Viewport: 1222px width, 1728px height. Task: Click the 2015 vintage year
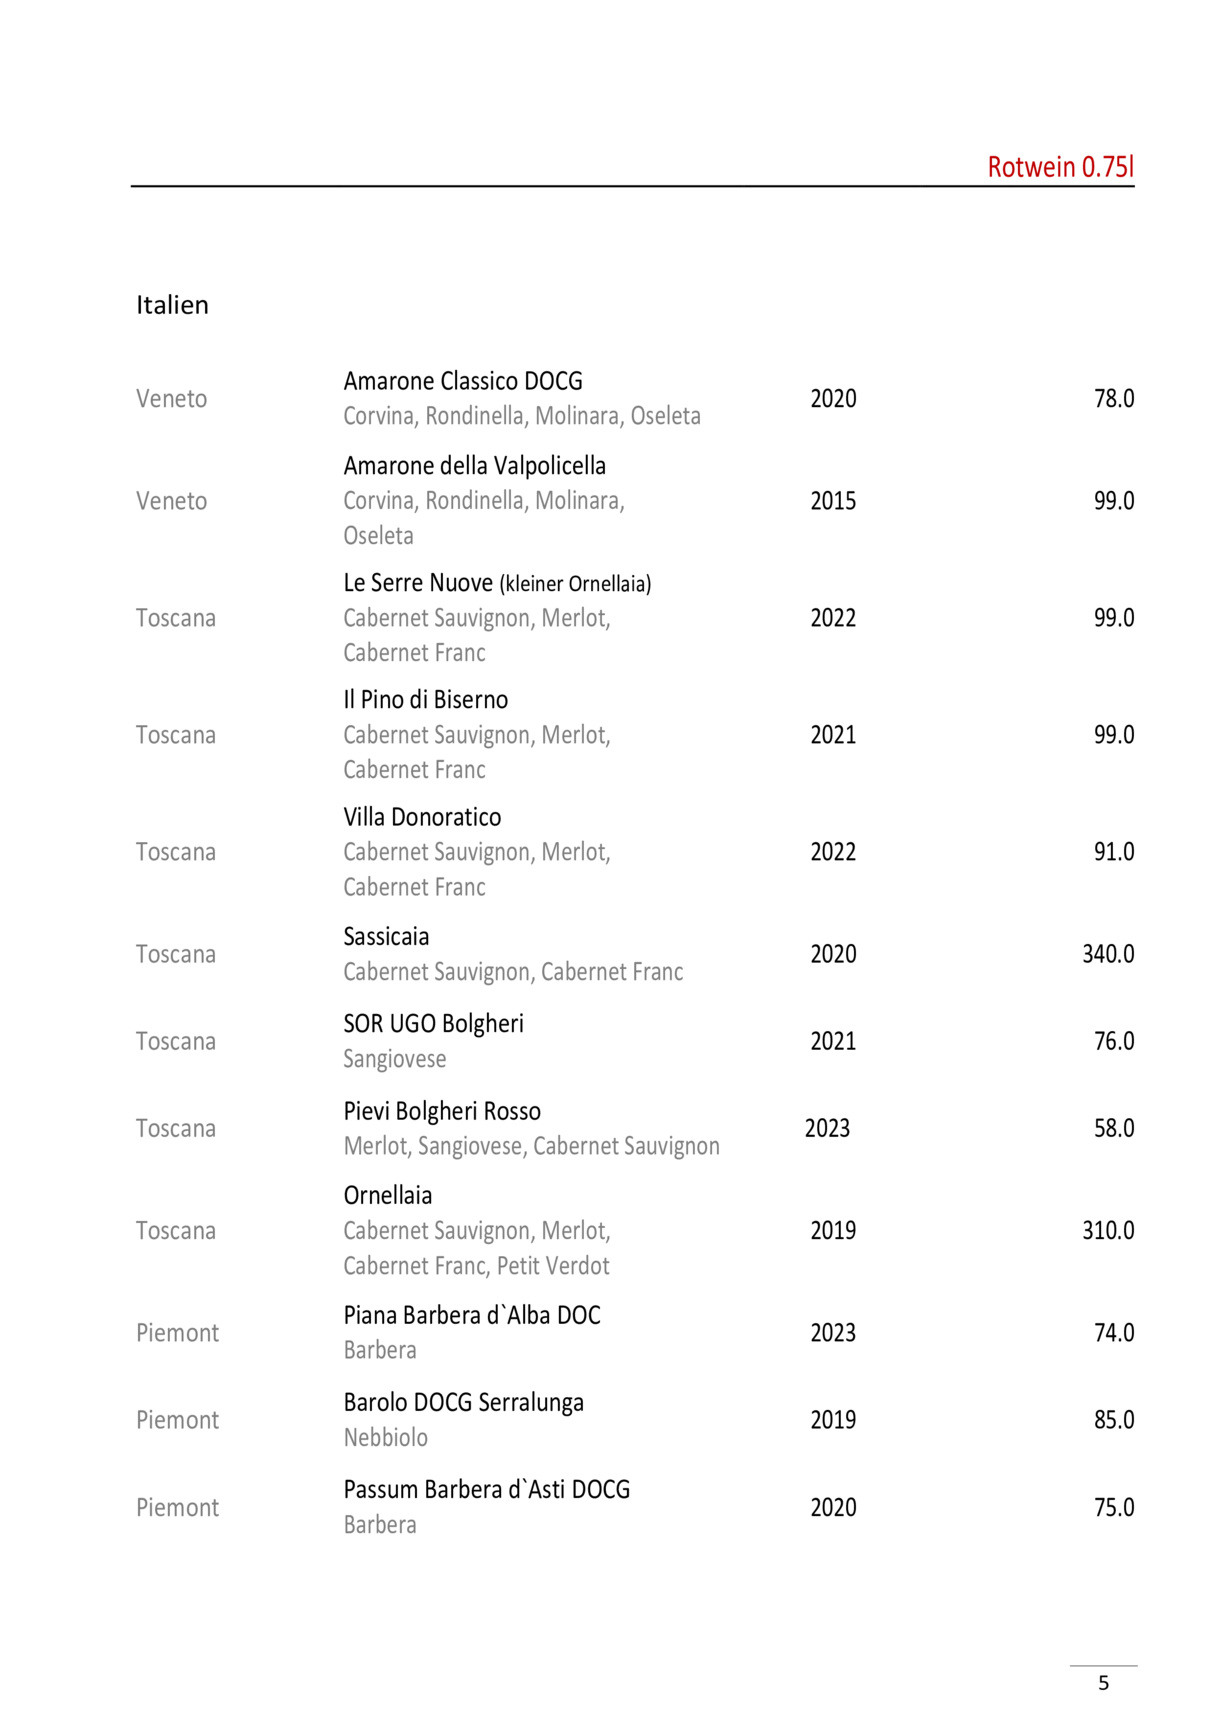pyautogui.click(x=833, y=501)
